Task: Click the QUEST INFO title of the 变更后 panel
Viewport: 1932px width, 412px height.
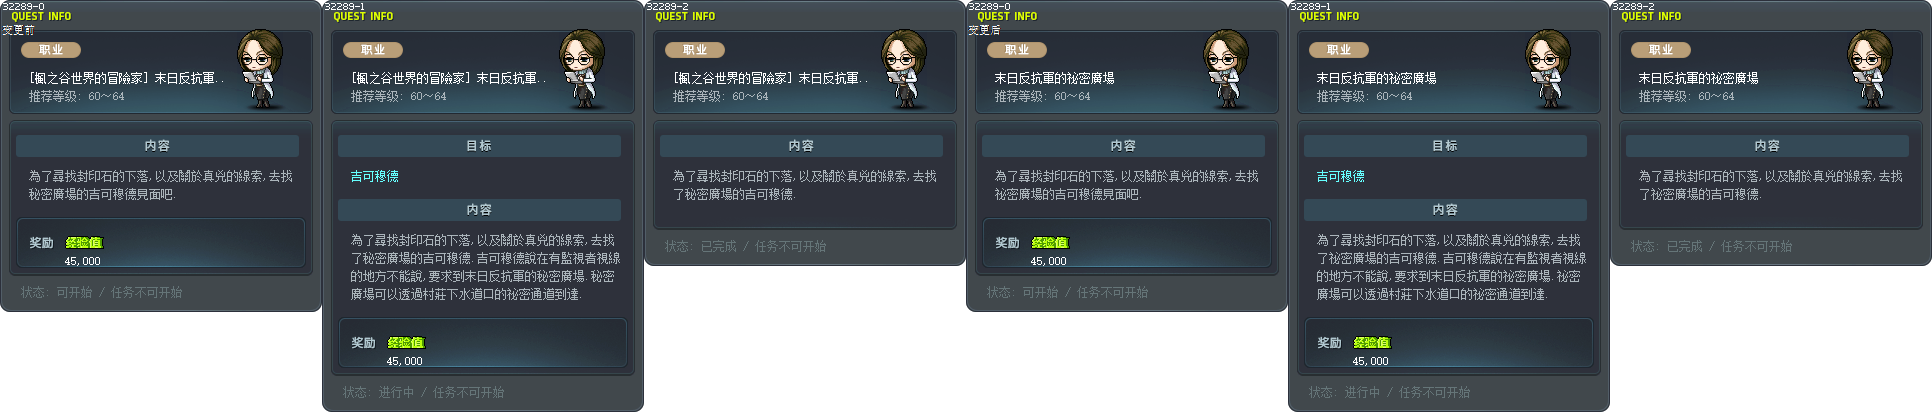Action: pos(1007,17)
